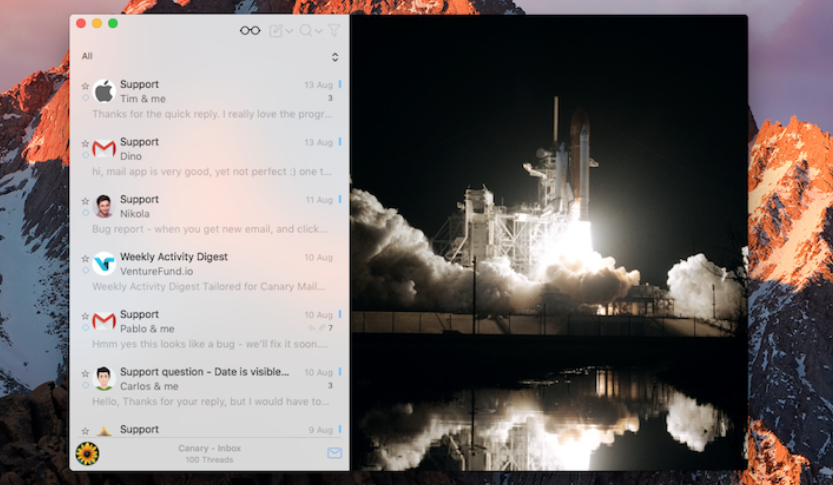Open preview 'Bug report – when you get new email'
The width and height of the screenshot is (833, 485).
(x=209, y=229)
